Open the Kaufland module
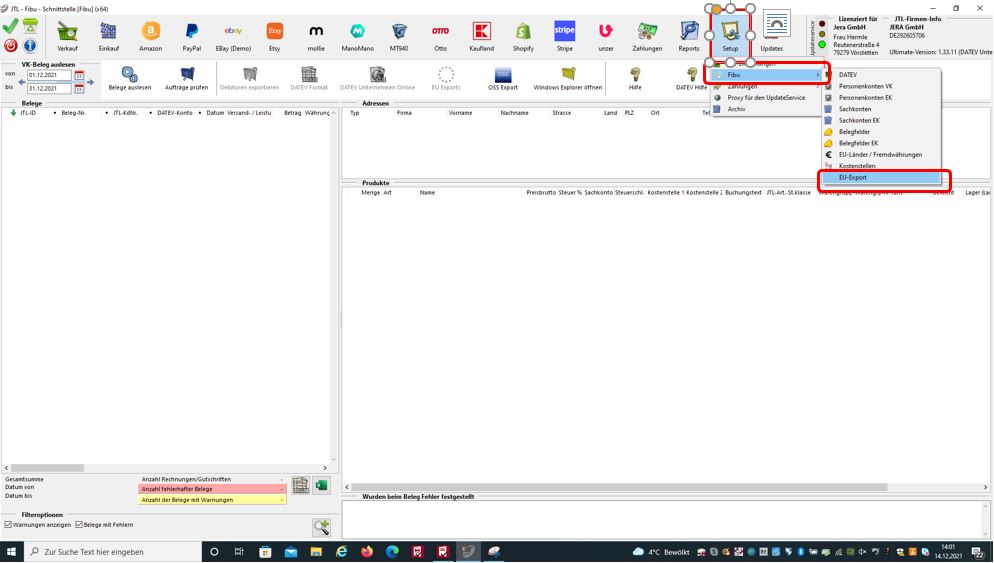Screen dimensions: 994x563 coord(481,36)
